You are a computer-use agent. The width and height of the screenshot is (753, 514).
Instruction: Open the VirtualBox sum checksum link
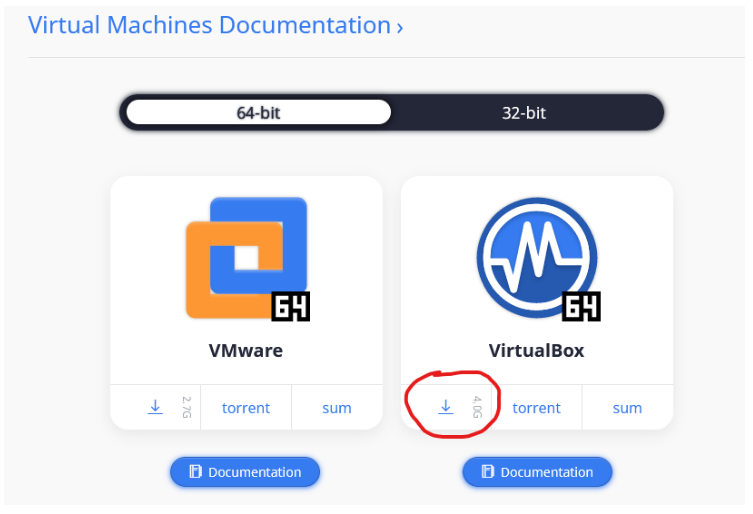click(627, 408)
